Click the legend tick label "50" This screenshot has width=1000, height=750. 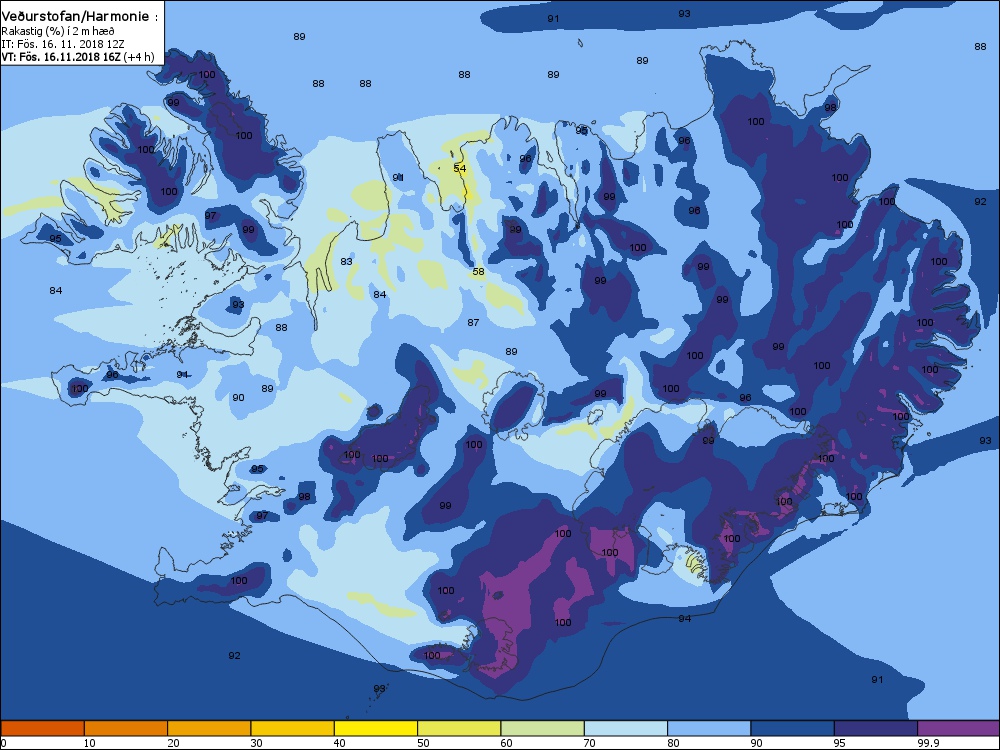423,742
